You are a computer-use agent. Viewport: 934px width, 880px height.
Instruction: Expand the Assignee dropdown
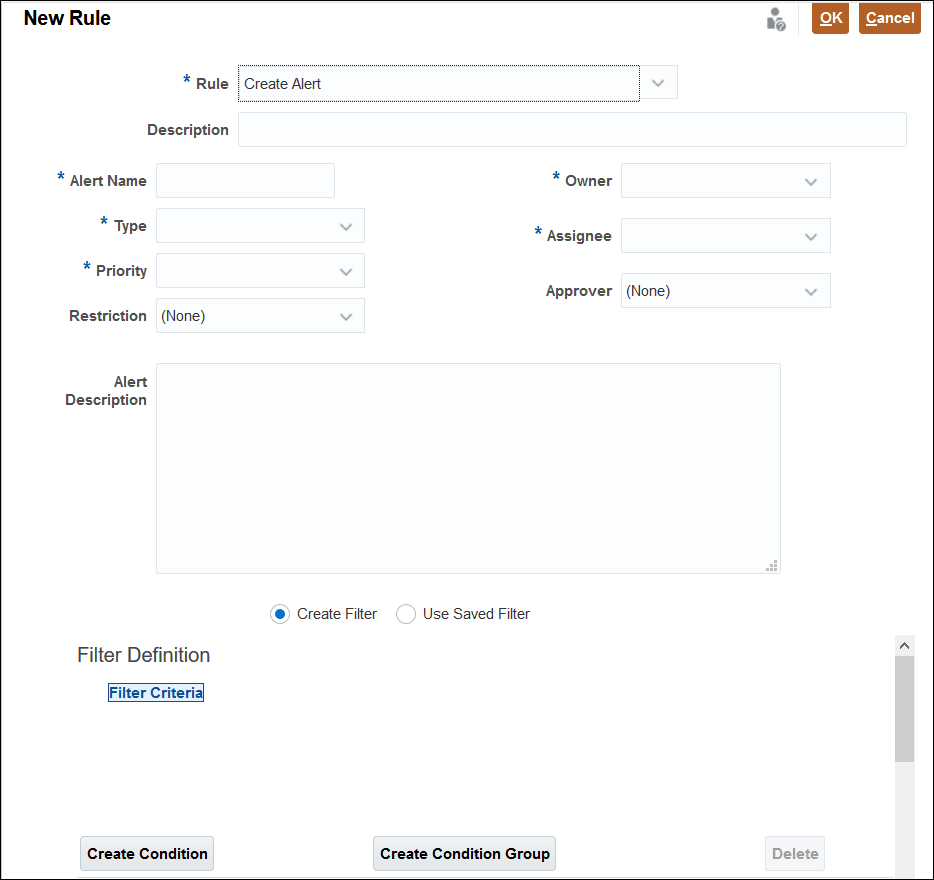pyautogui.click(x=810, y=236)
